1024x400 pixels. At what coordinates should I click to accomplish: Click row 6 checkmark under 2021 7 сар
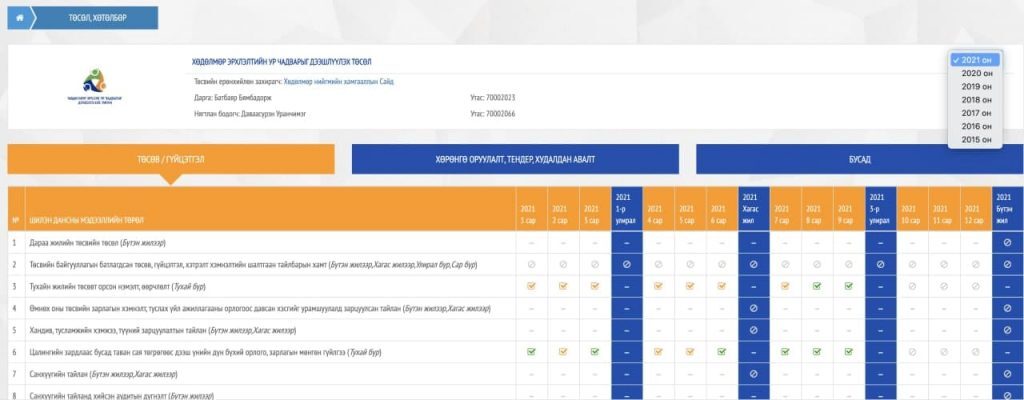(x=786, y=352)
